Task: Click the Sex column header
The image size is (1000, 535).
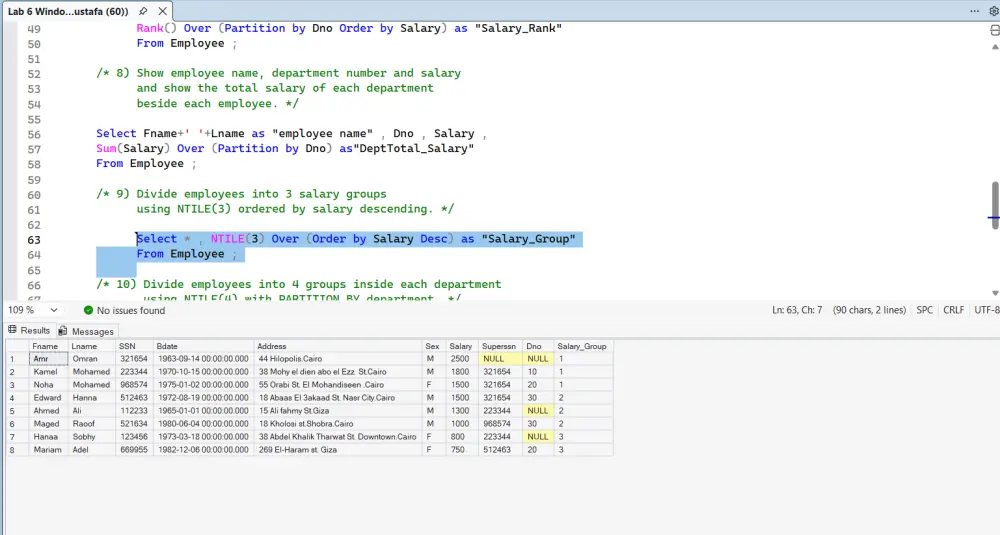Action: (x=434, y=346)
